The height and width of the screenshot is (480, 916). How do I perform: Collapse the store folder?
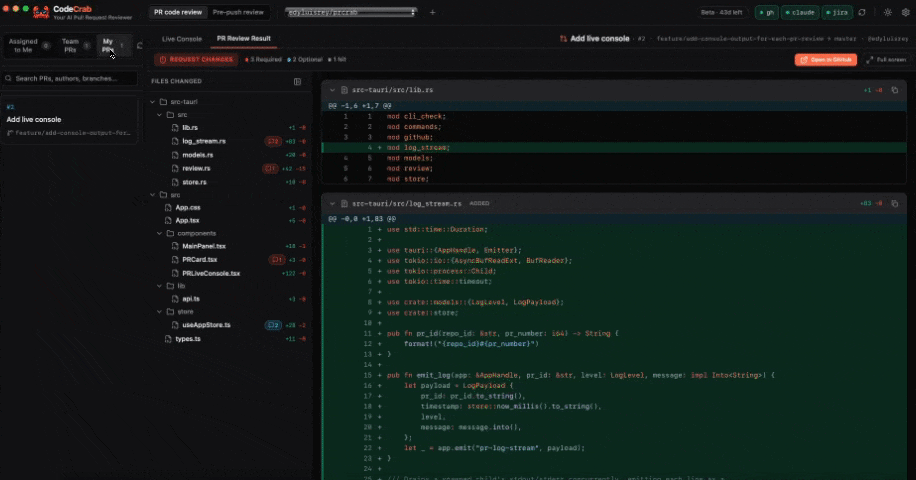tap(159, 312)
